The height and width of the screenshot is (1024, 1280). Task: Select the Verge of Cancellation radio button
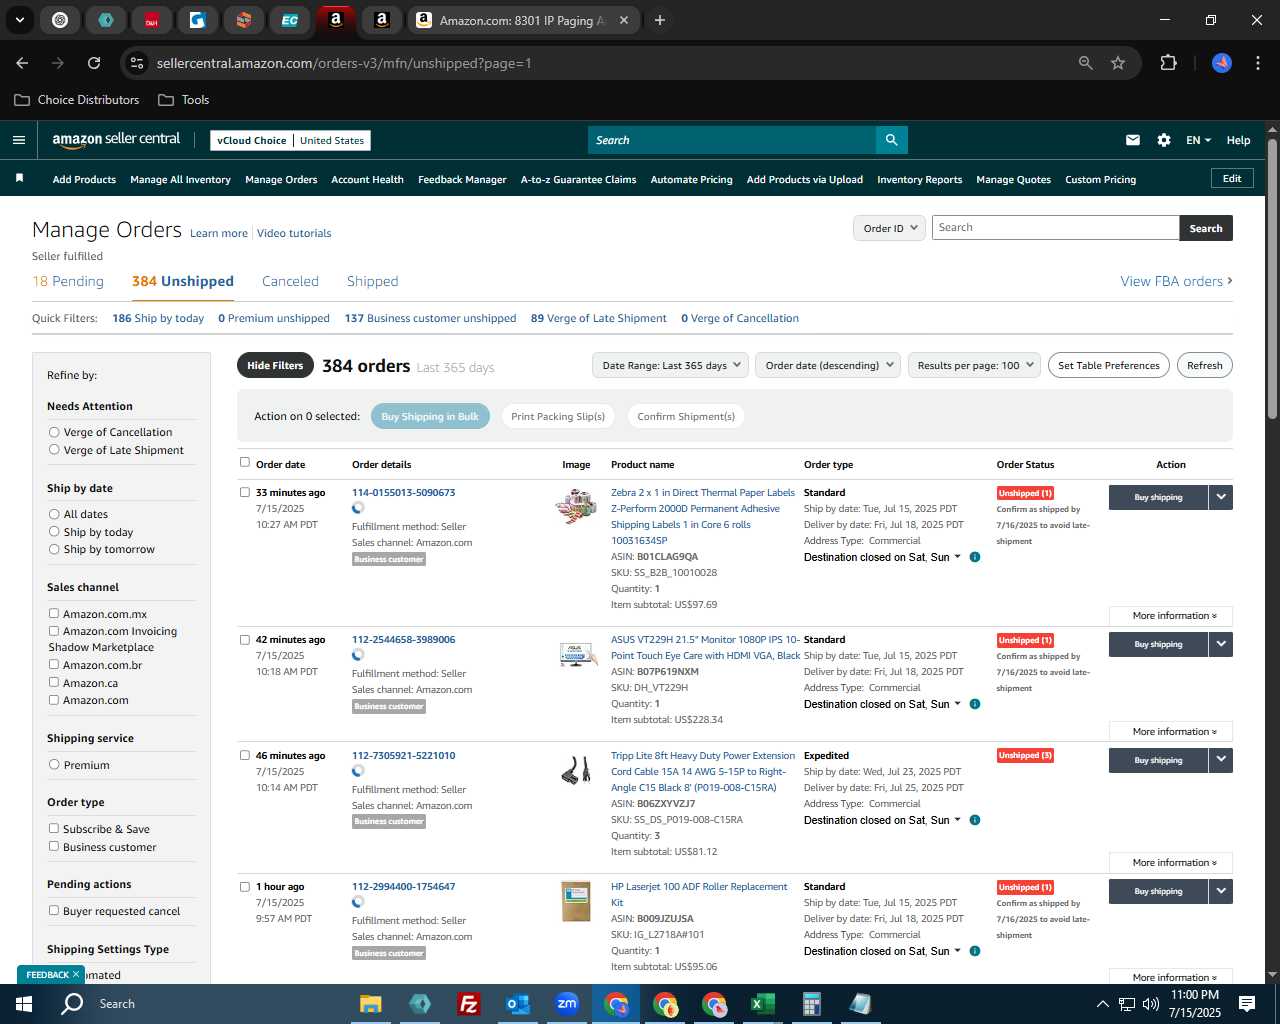(54, 432)
